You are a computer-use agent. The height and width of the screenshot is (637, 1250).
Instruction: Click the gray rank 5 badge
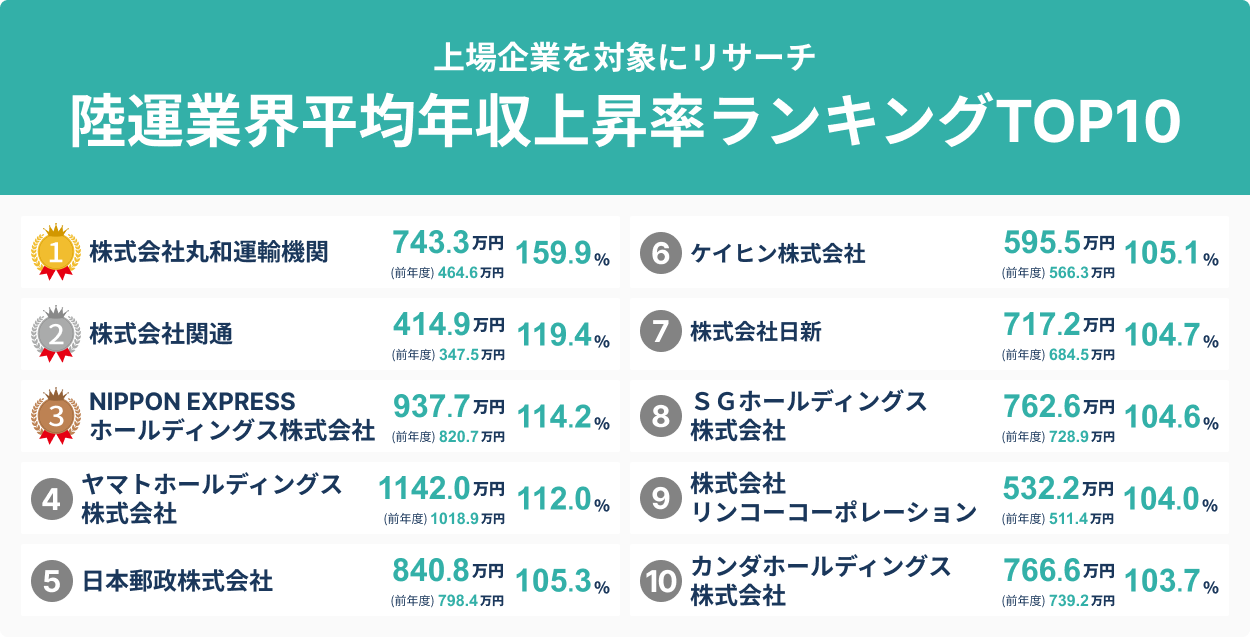tap(51, 580)
